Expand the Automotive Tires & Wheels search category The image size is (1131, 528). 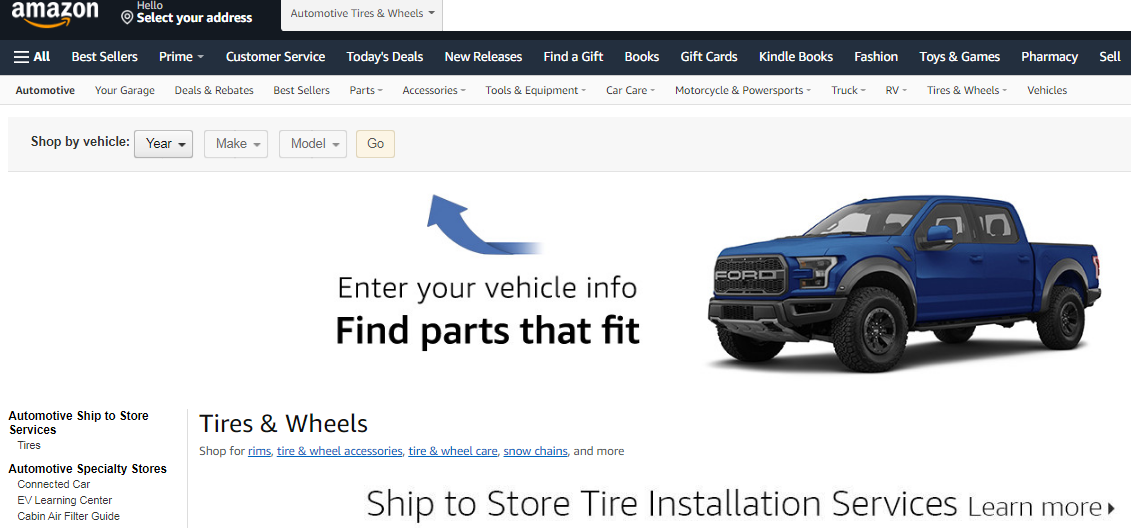tap(362, 14)
